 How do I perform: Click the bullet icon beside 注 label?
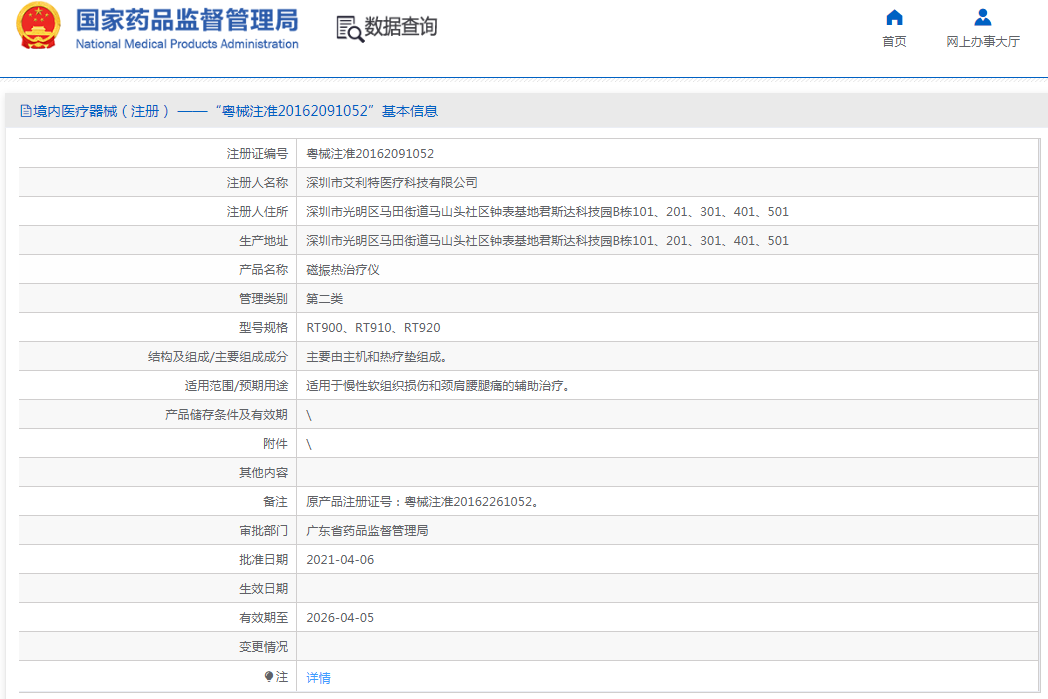pos(269,677)
